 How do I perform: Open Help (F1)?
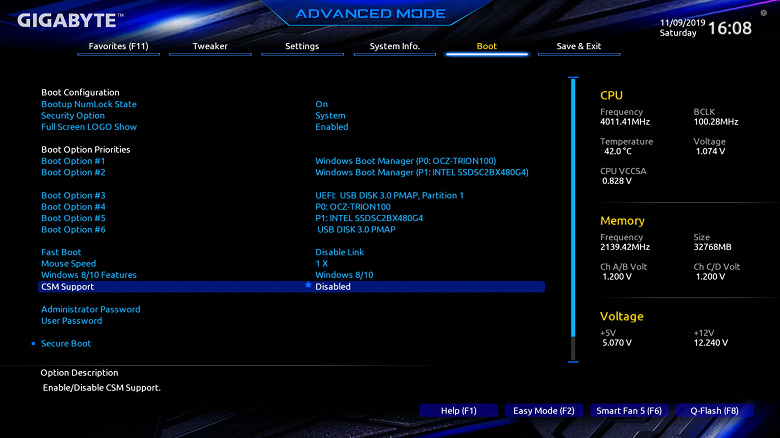click(459, 411)
